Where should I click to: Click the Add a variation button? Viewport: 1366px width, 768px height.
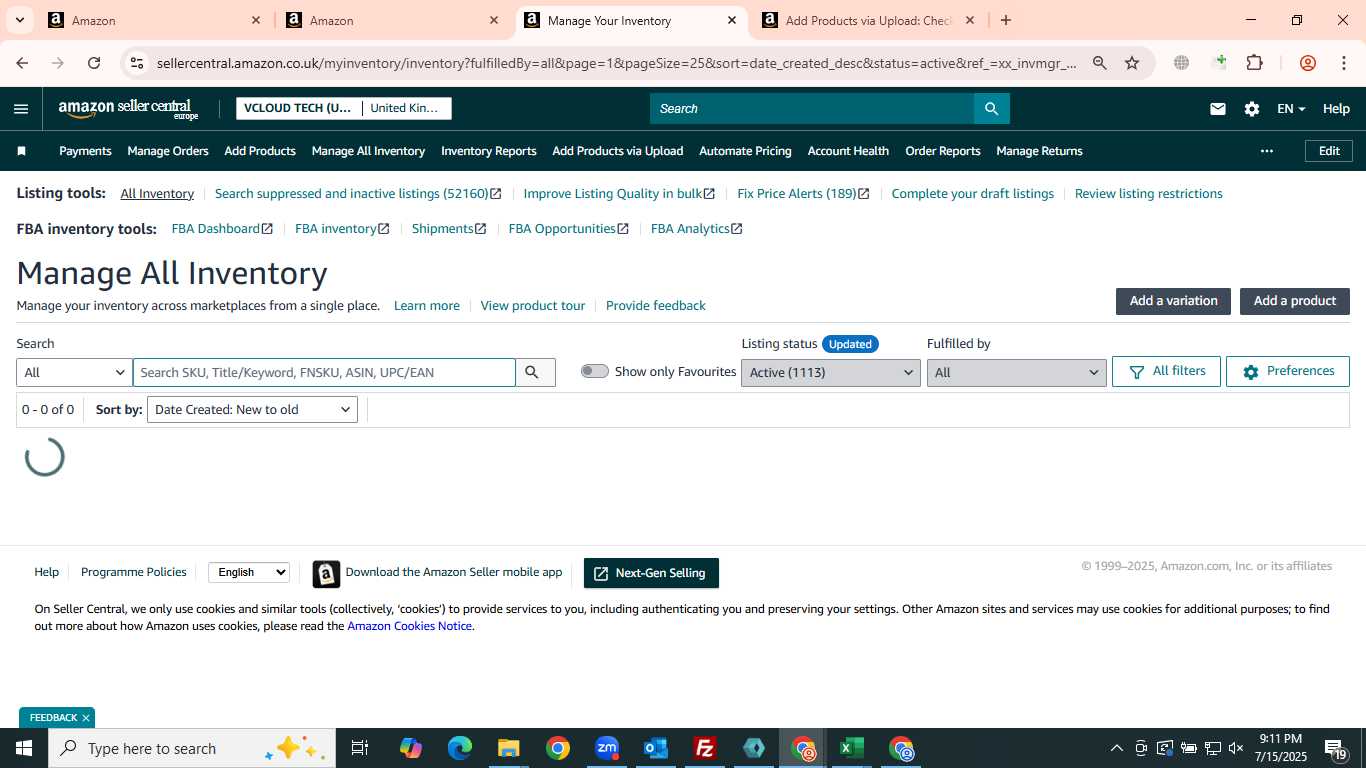coord(1174,301)
